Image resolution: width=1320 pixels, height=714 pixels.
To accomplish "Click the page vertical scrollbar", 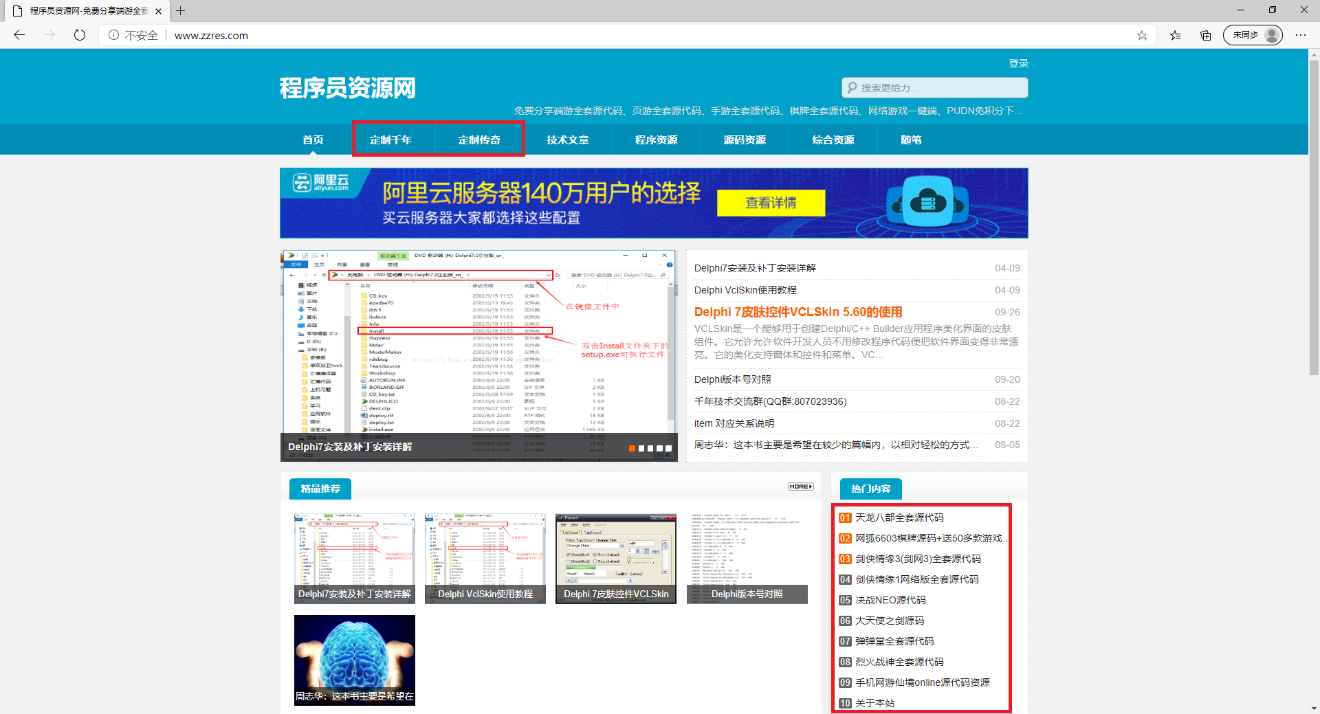I will pyautogui.click(x=1313, y=210).
